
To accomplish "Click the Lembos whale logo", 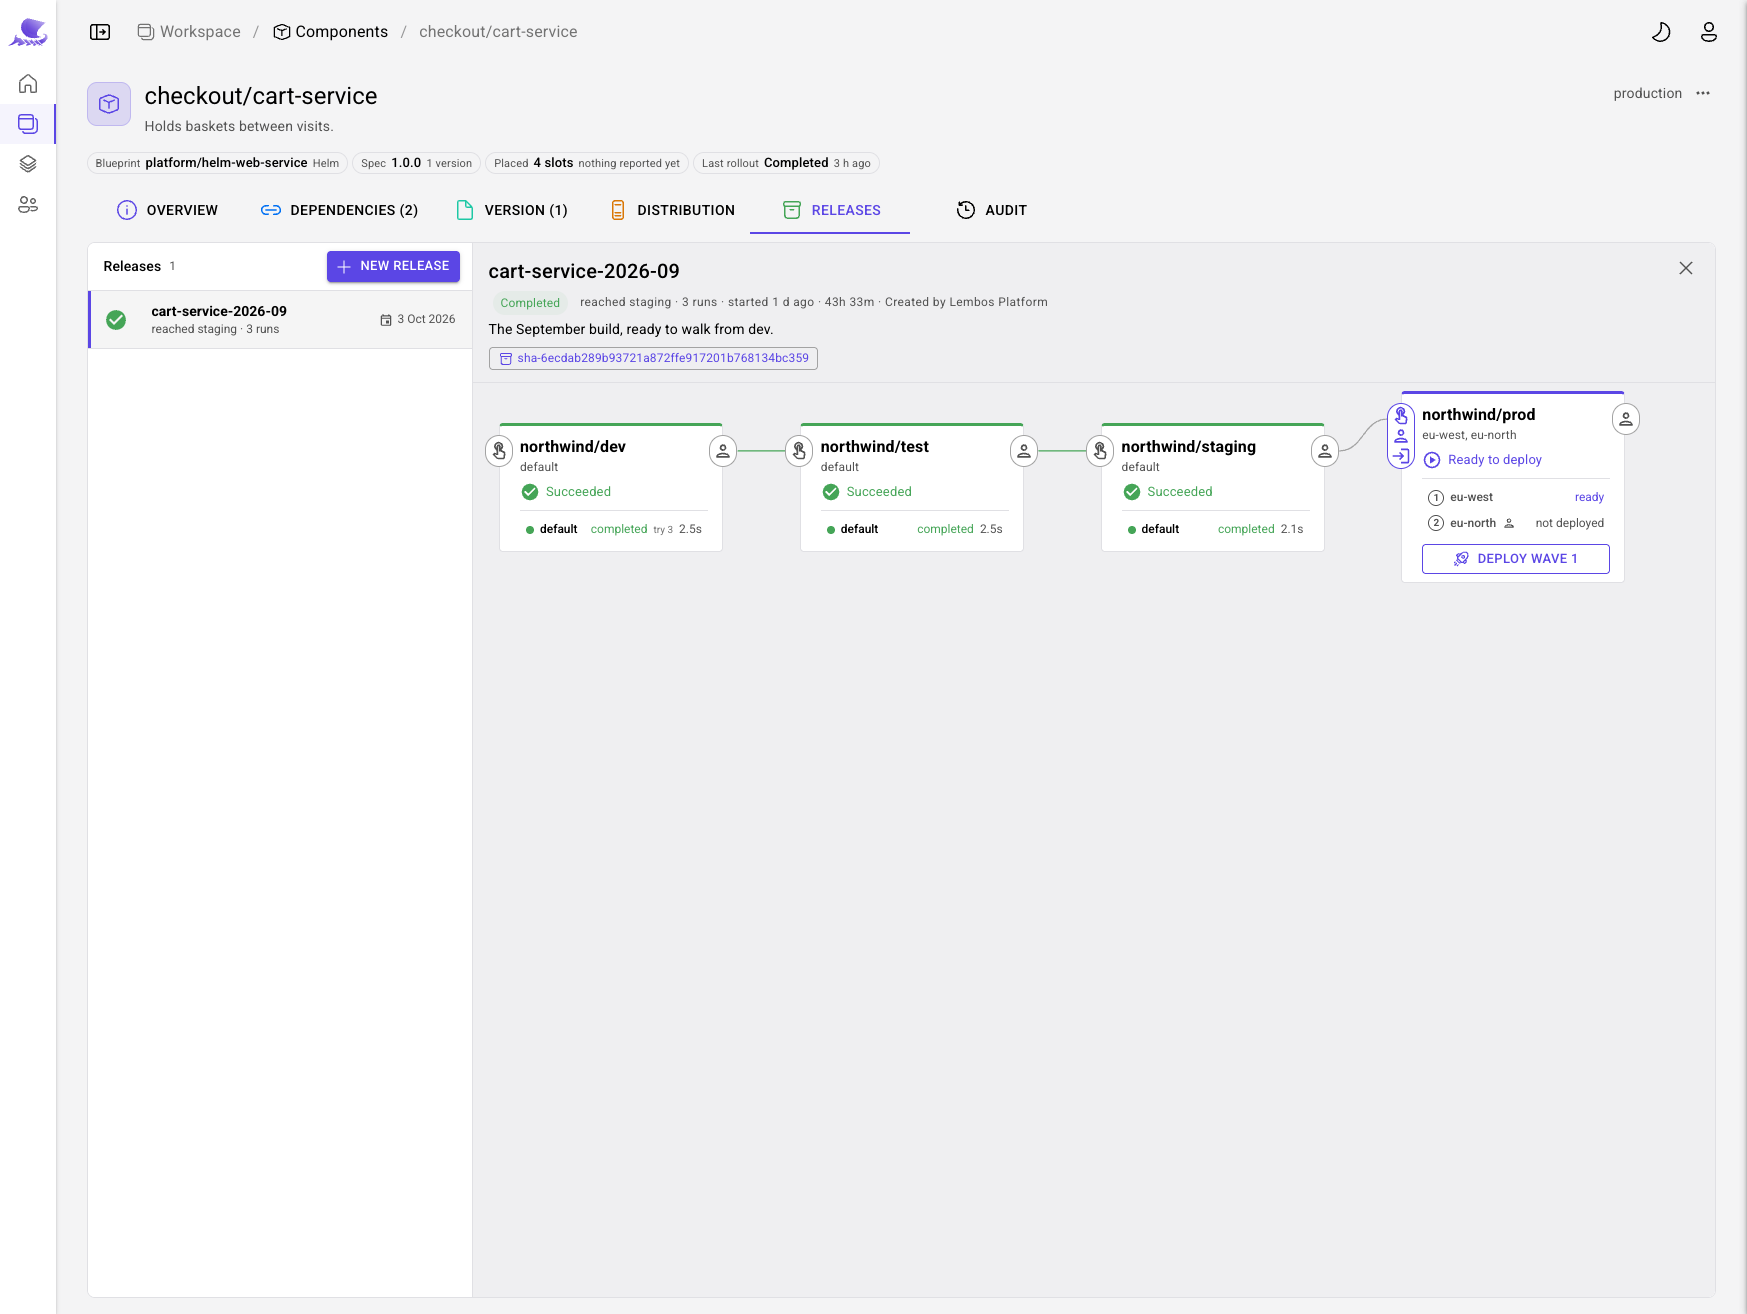I will coord(28,33).
